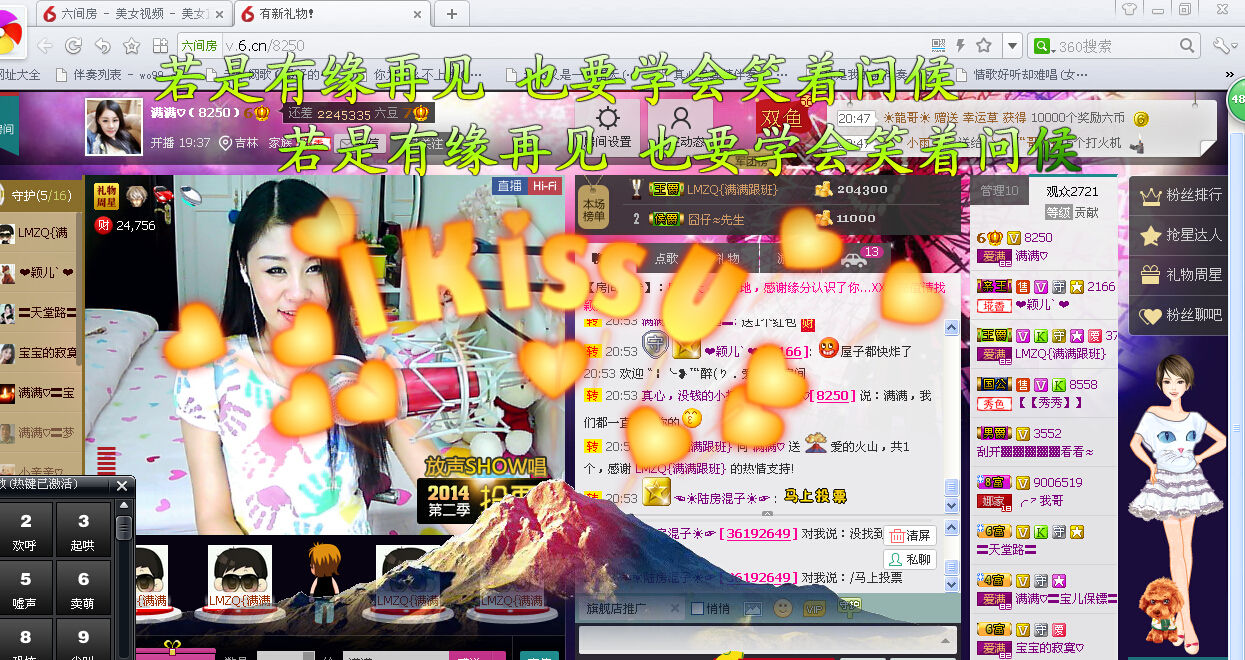Click the magnifier in 360 search box
Screen dimensions: 1245x660
[1187, 46]
